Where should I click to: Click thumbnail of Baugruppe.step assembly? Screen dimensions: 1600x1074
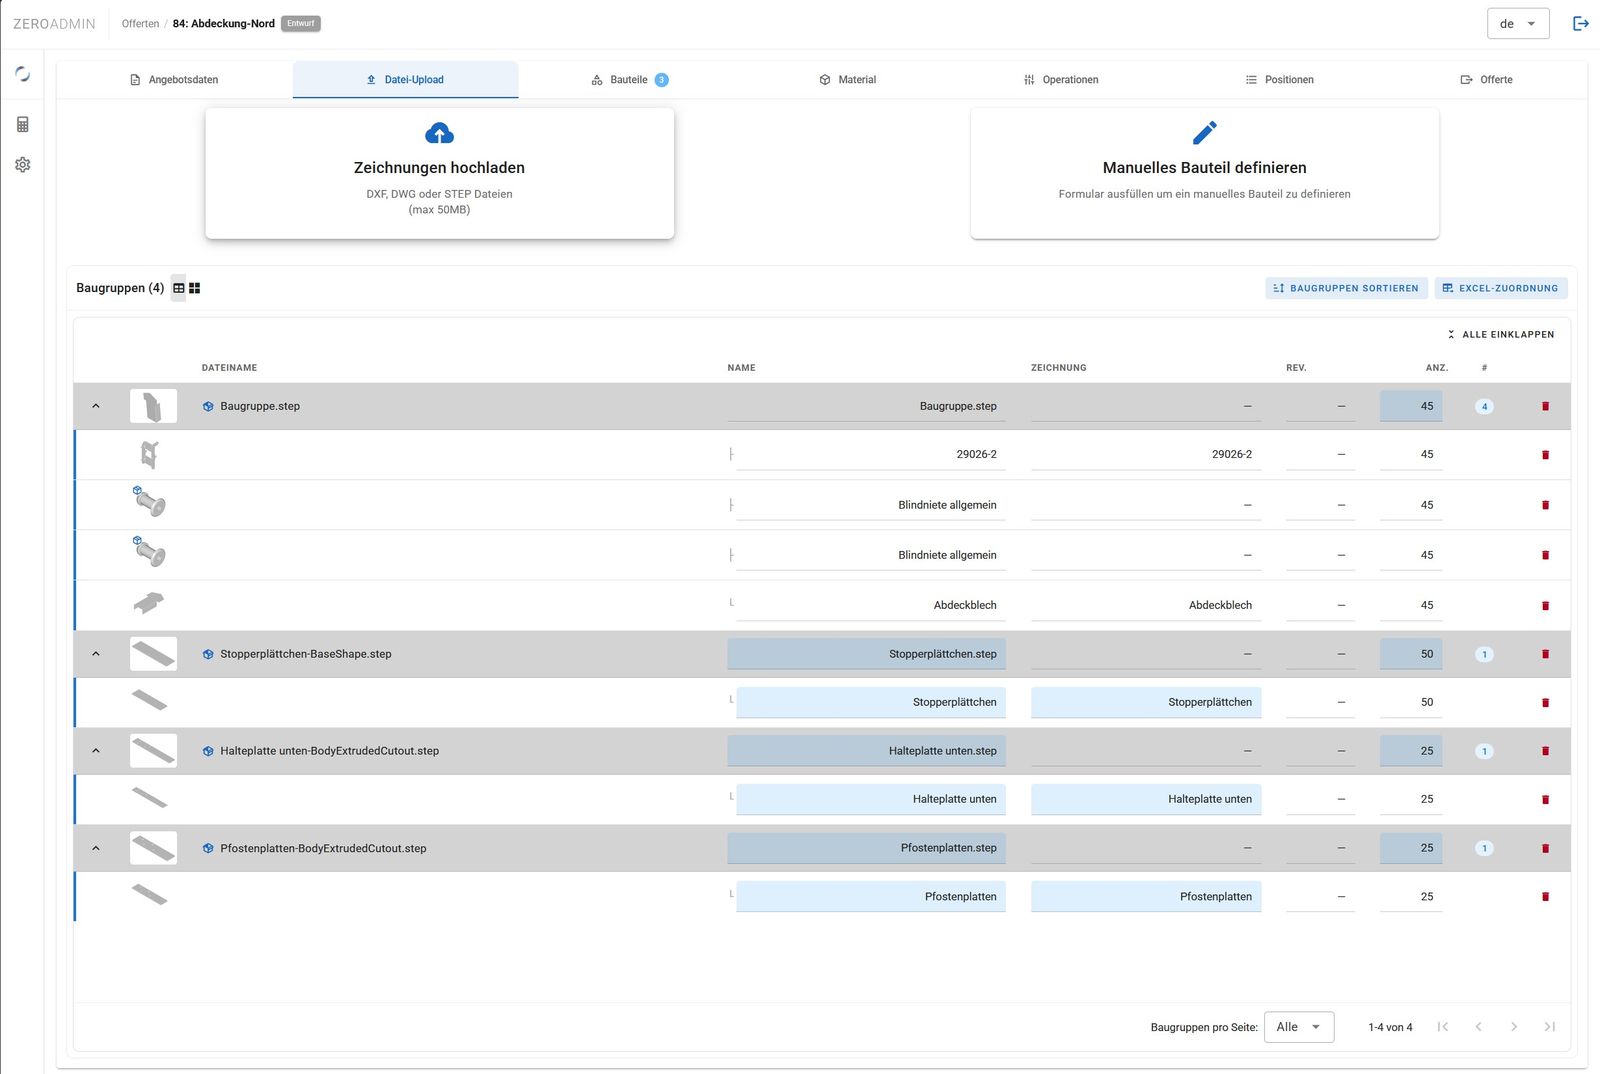(153, 406)
